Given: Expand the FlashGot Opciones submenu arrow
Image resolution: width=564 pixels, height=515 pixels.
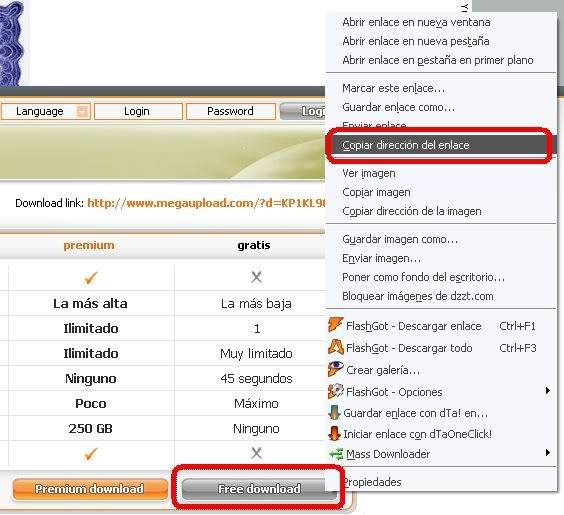Looking at the screenshot, I should click(547, 391).
